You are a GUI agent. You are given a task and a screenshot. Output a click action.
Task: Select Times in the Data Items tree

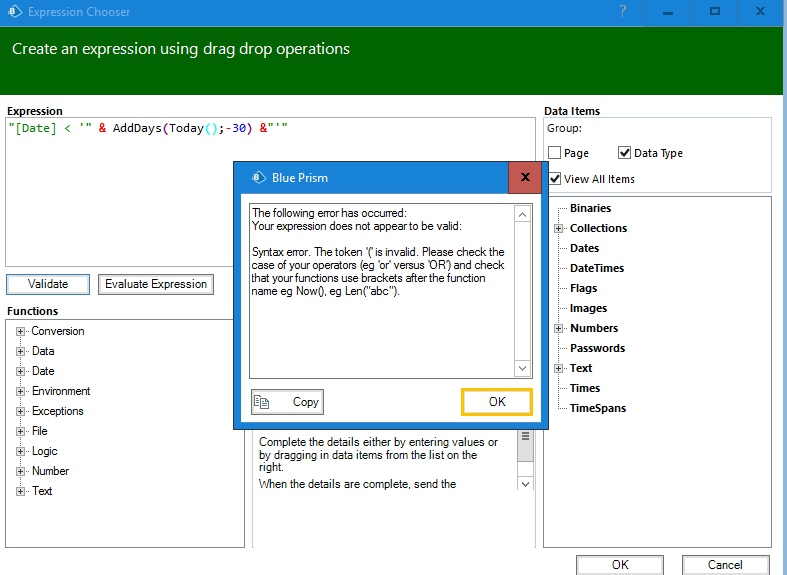point(585,388)
